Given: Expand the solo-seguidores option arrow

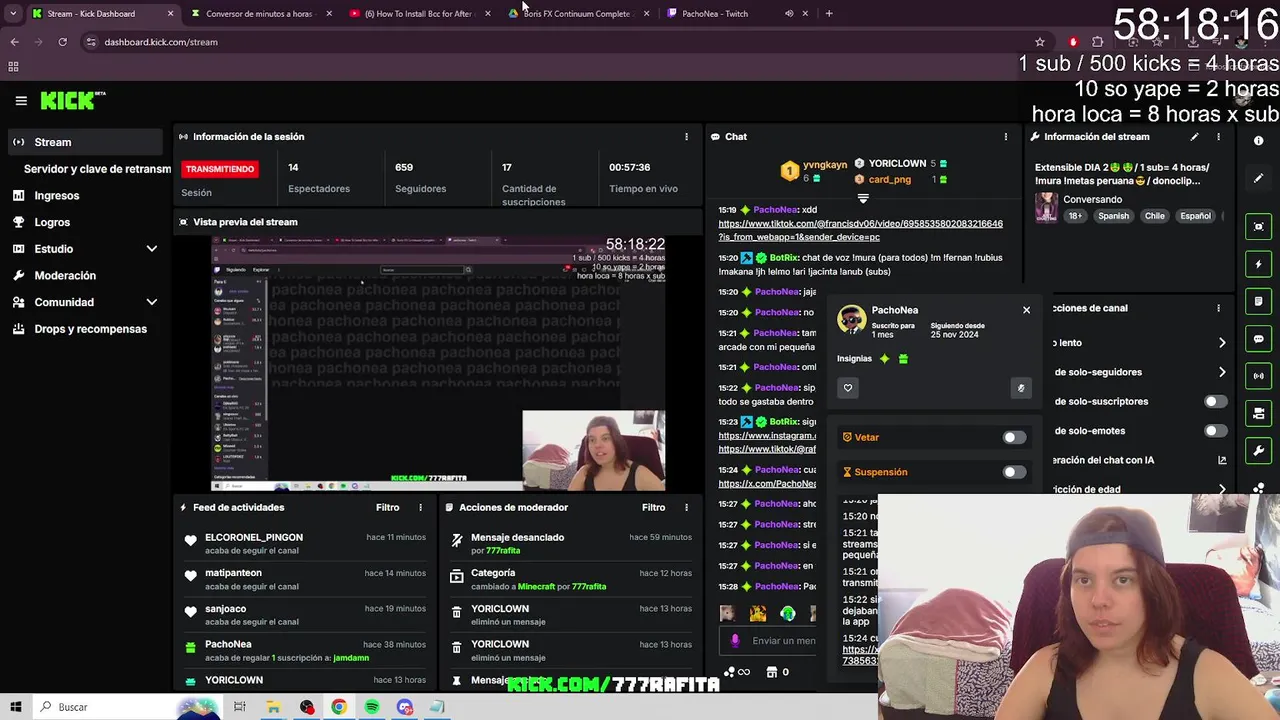Looking at the screenshot, I should pyautogui.click(x=1222, y=372).
